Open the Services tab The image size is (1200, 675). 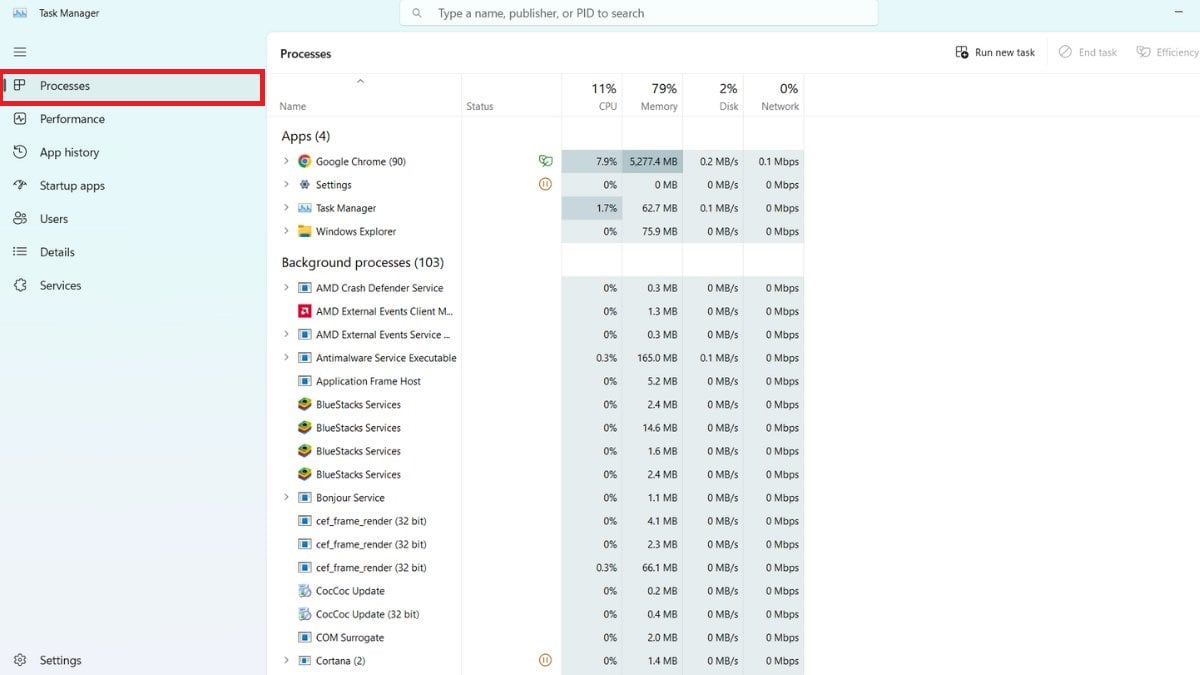pyautogui.click(x=132, y=285)
